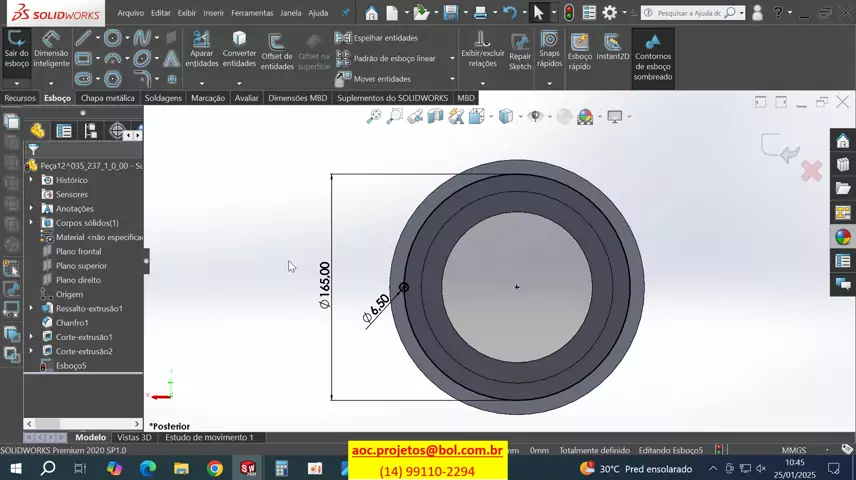The height and width of the screenshot is (480, 856).
Task: Open Google Chrome from the taskbar
Action: (215, 468)
